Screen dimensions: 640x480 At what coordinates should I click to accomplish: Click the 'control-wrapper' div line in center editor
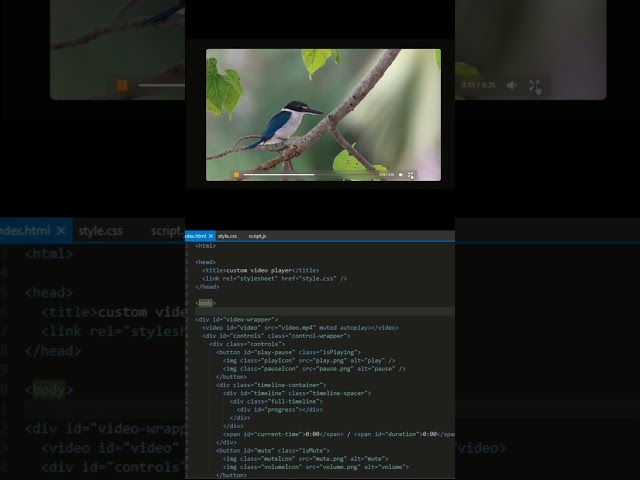point(276,336)
